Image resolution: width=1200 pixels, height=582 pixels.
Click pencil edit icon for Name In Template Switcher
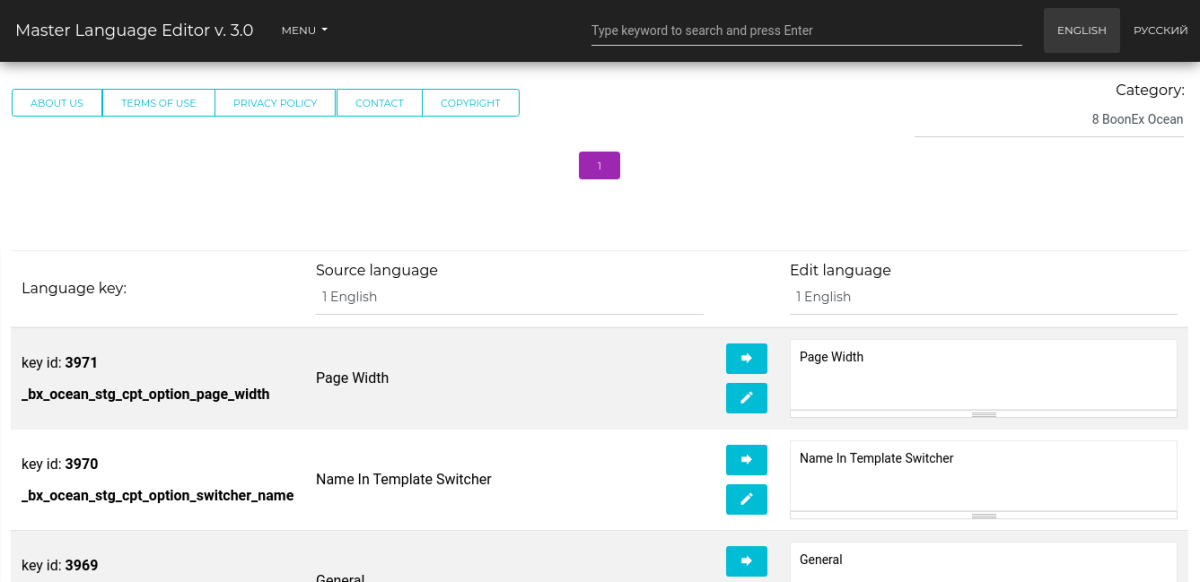click(x=746, y=499)
